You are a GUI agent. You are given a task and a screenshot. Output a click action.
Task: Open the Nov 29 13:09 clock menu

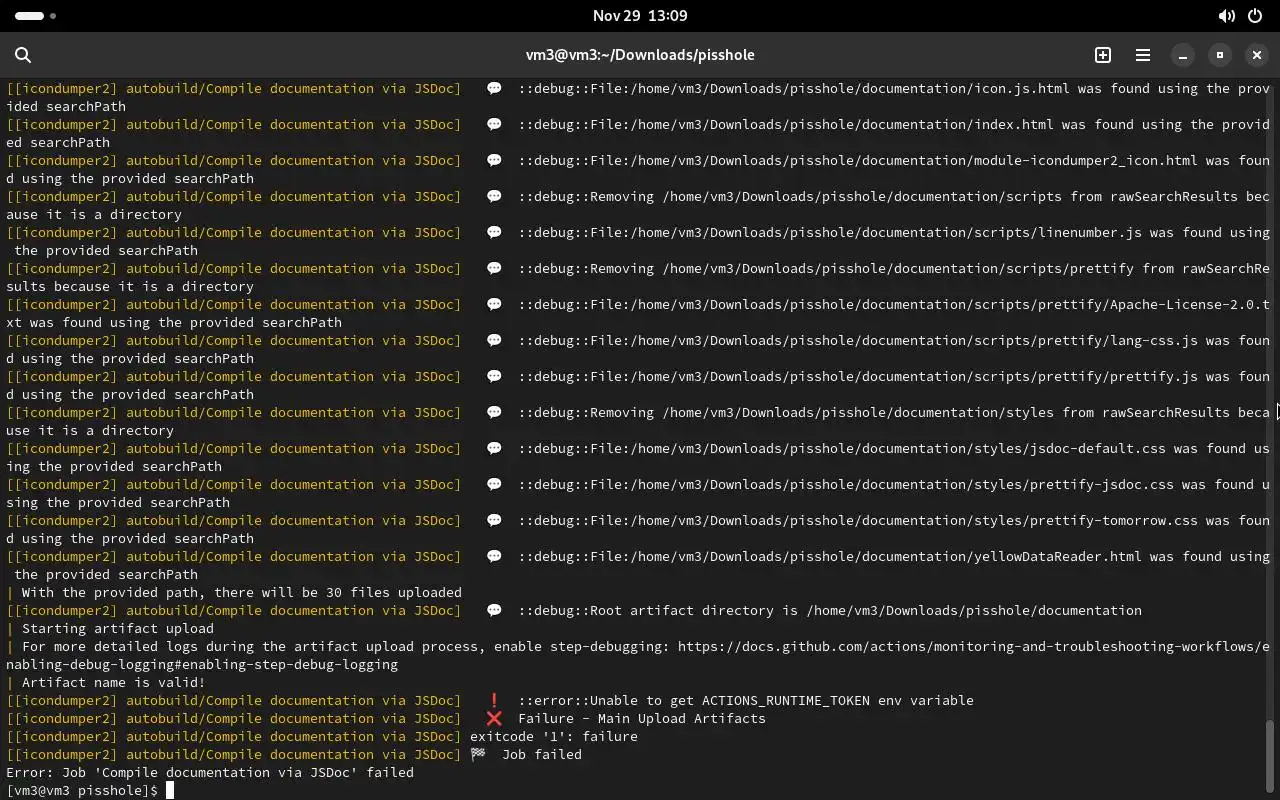click(x=640, y=16)
